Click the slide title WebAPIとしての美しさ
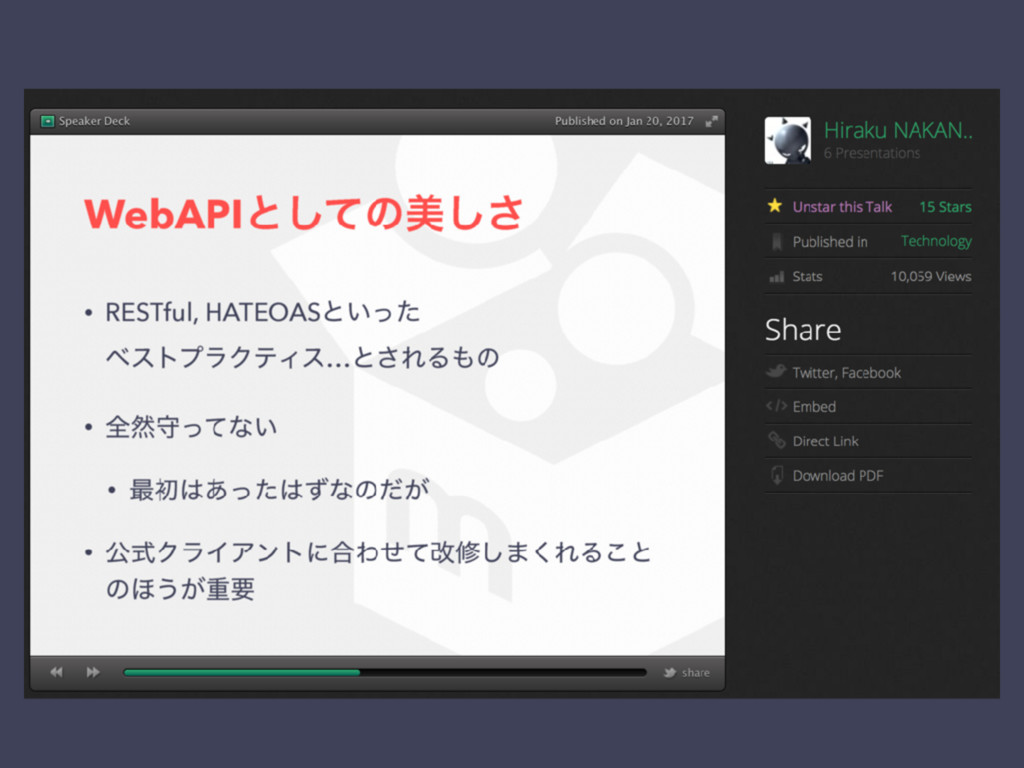 (x=304, y=213)
